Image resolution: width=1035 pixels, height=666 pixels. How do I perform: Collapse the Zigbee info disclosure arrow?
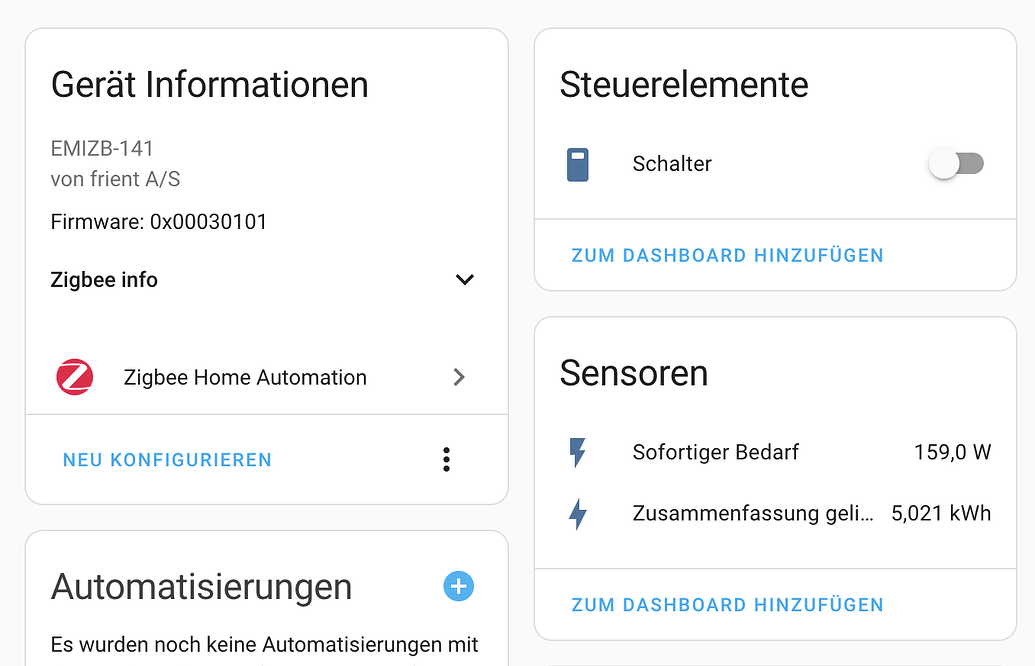(x=464, y=280)
